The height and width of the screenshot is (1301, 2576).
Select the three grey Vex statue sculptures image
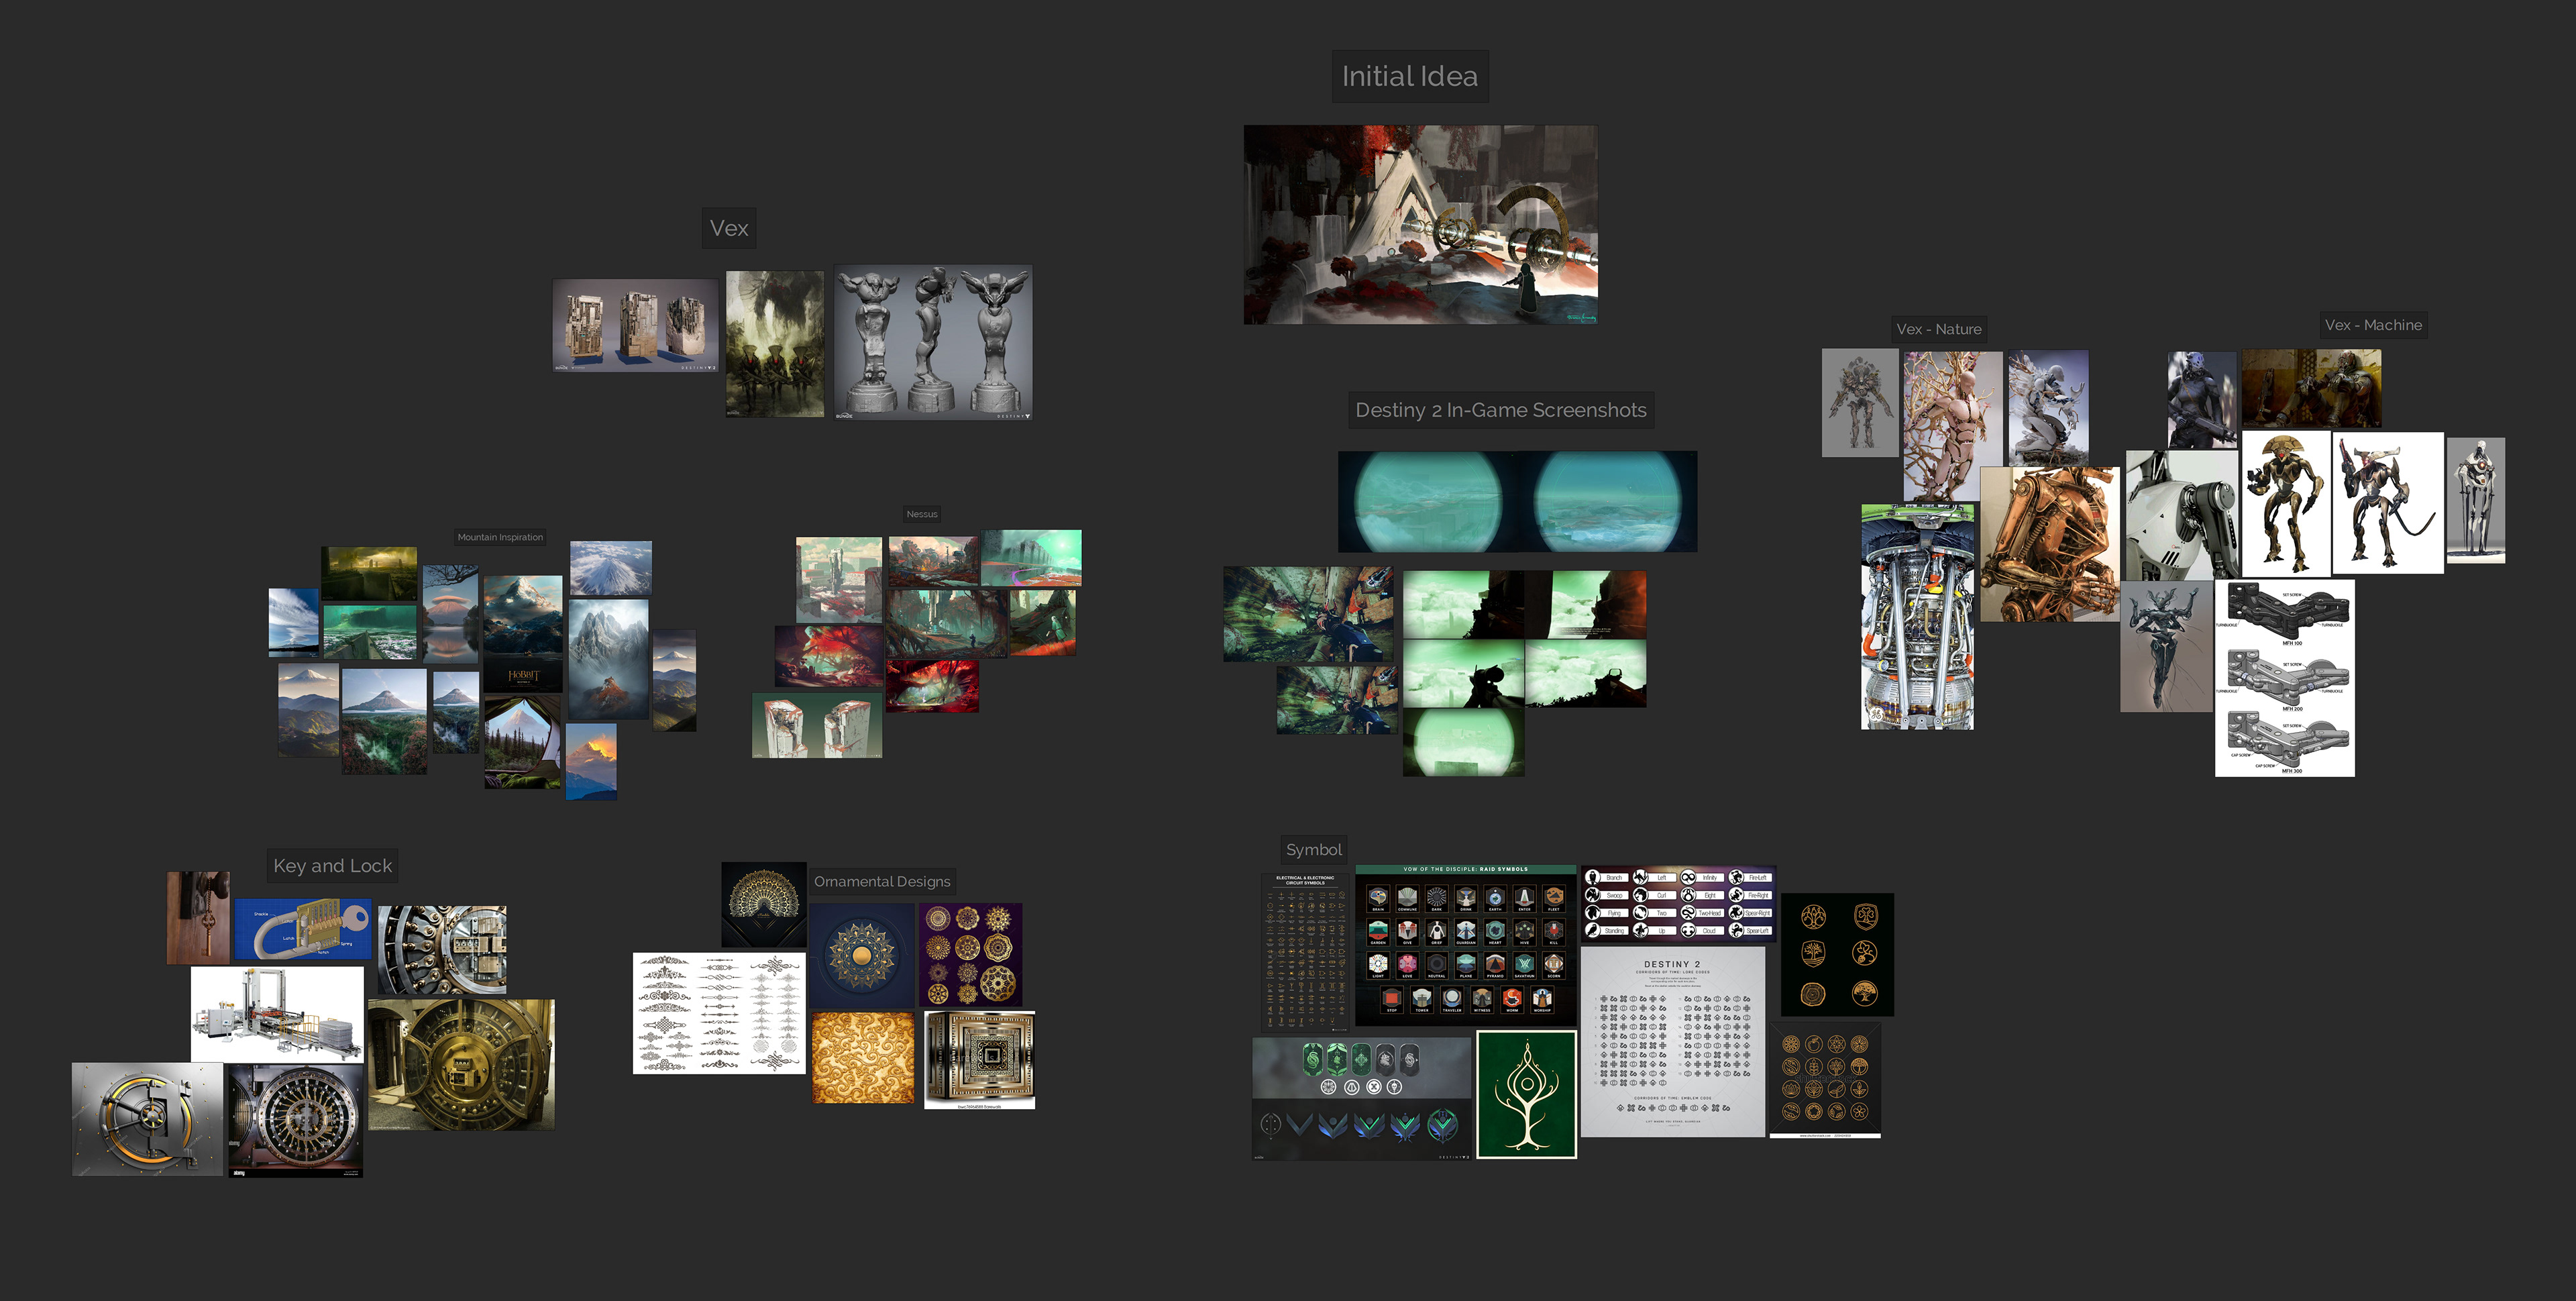tap(932, 341)
